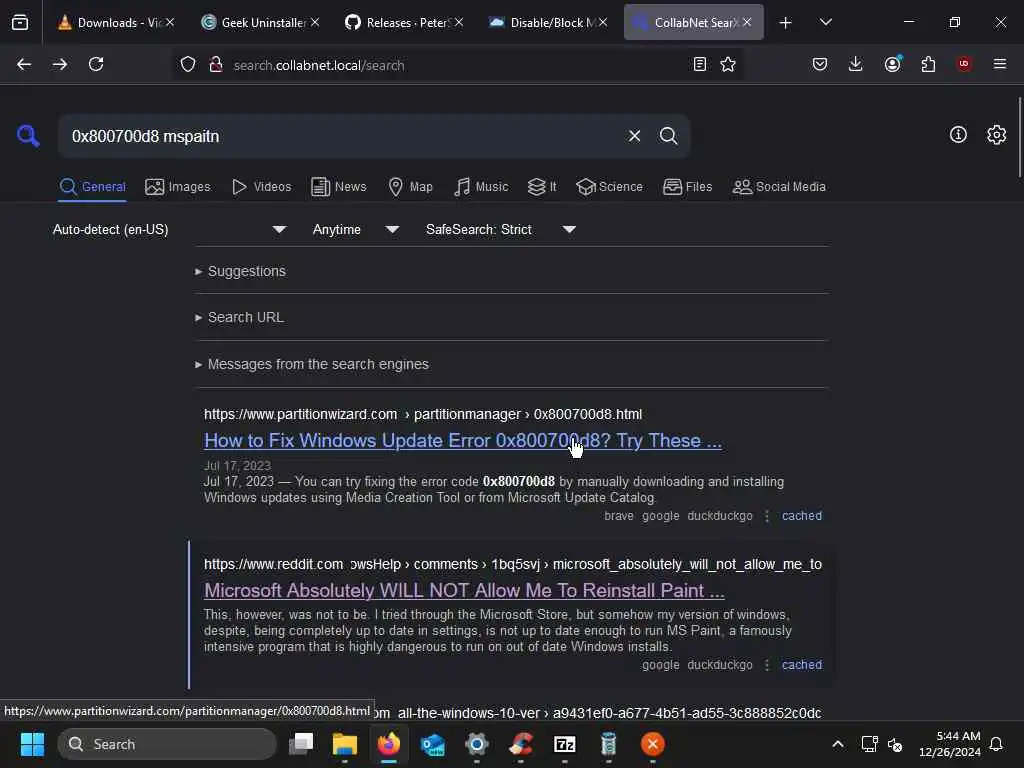Close the CollabNet Search tab
Viewport: 1024px width, 768px height.
click(747, 22)
